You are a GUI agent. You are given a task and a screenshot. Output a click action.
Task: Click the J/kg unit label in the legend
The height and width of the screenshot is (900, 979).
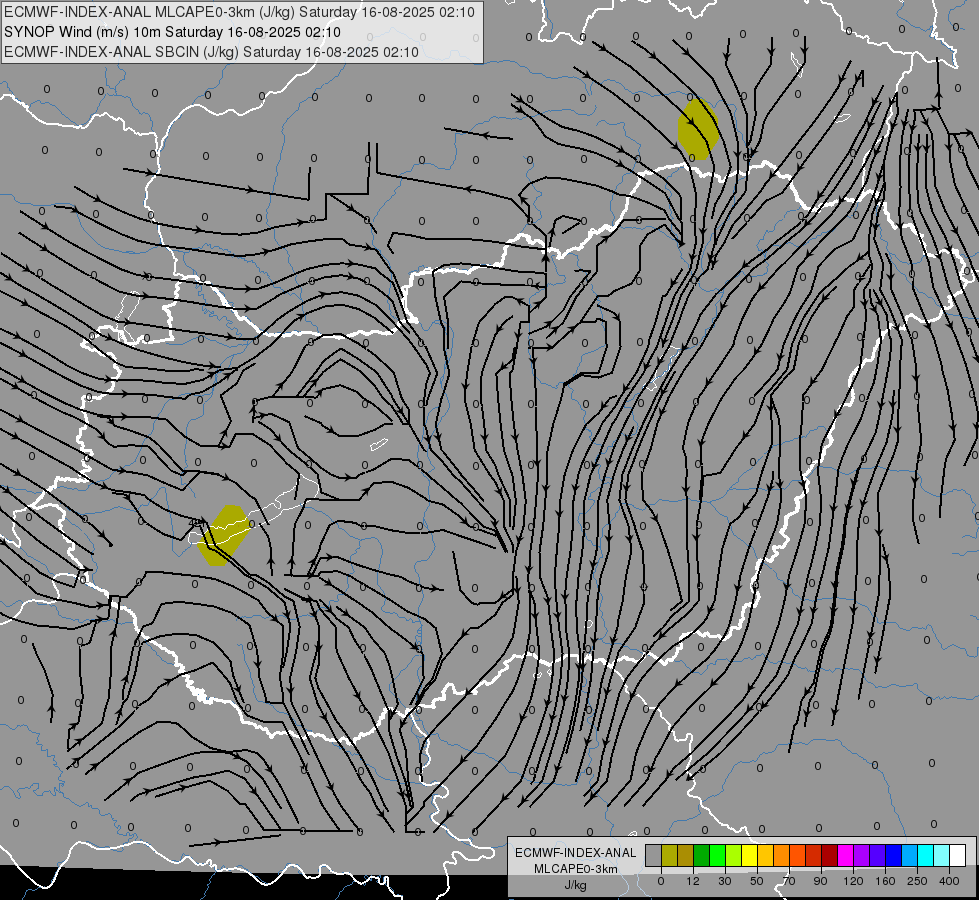click(x=576, y=885)
